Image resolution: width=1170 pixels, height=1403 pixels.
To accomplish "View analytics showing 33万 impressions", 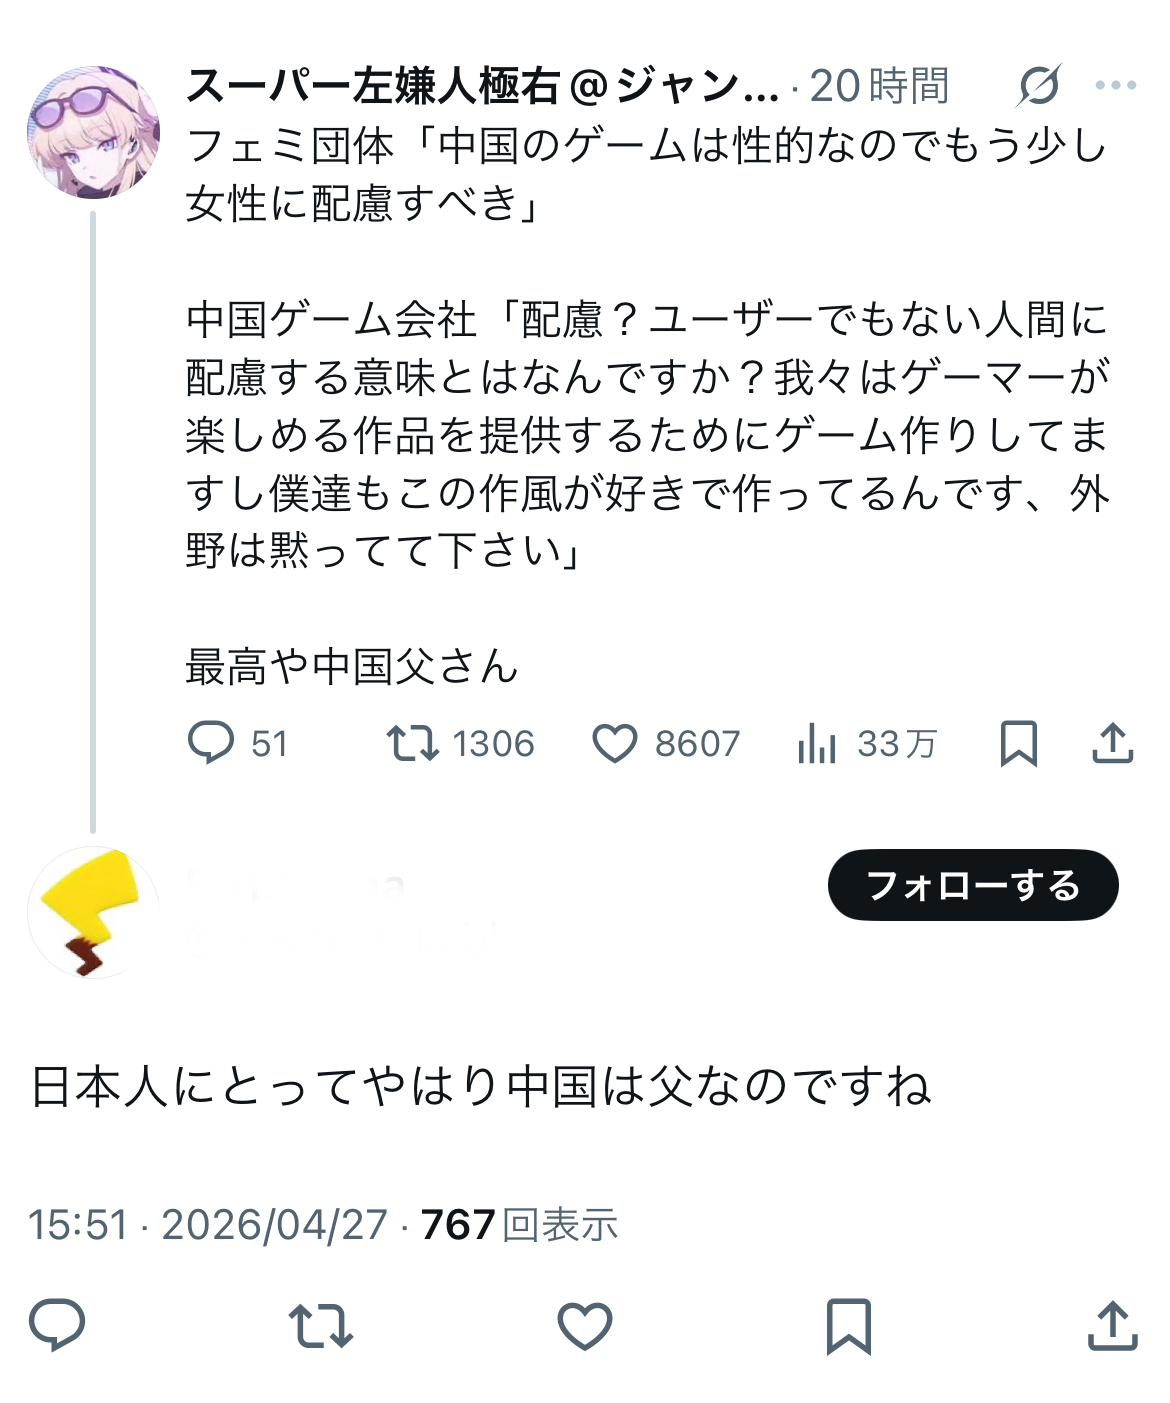I will coord(817,744).
